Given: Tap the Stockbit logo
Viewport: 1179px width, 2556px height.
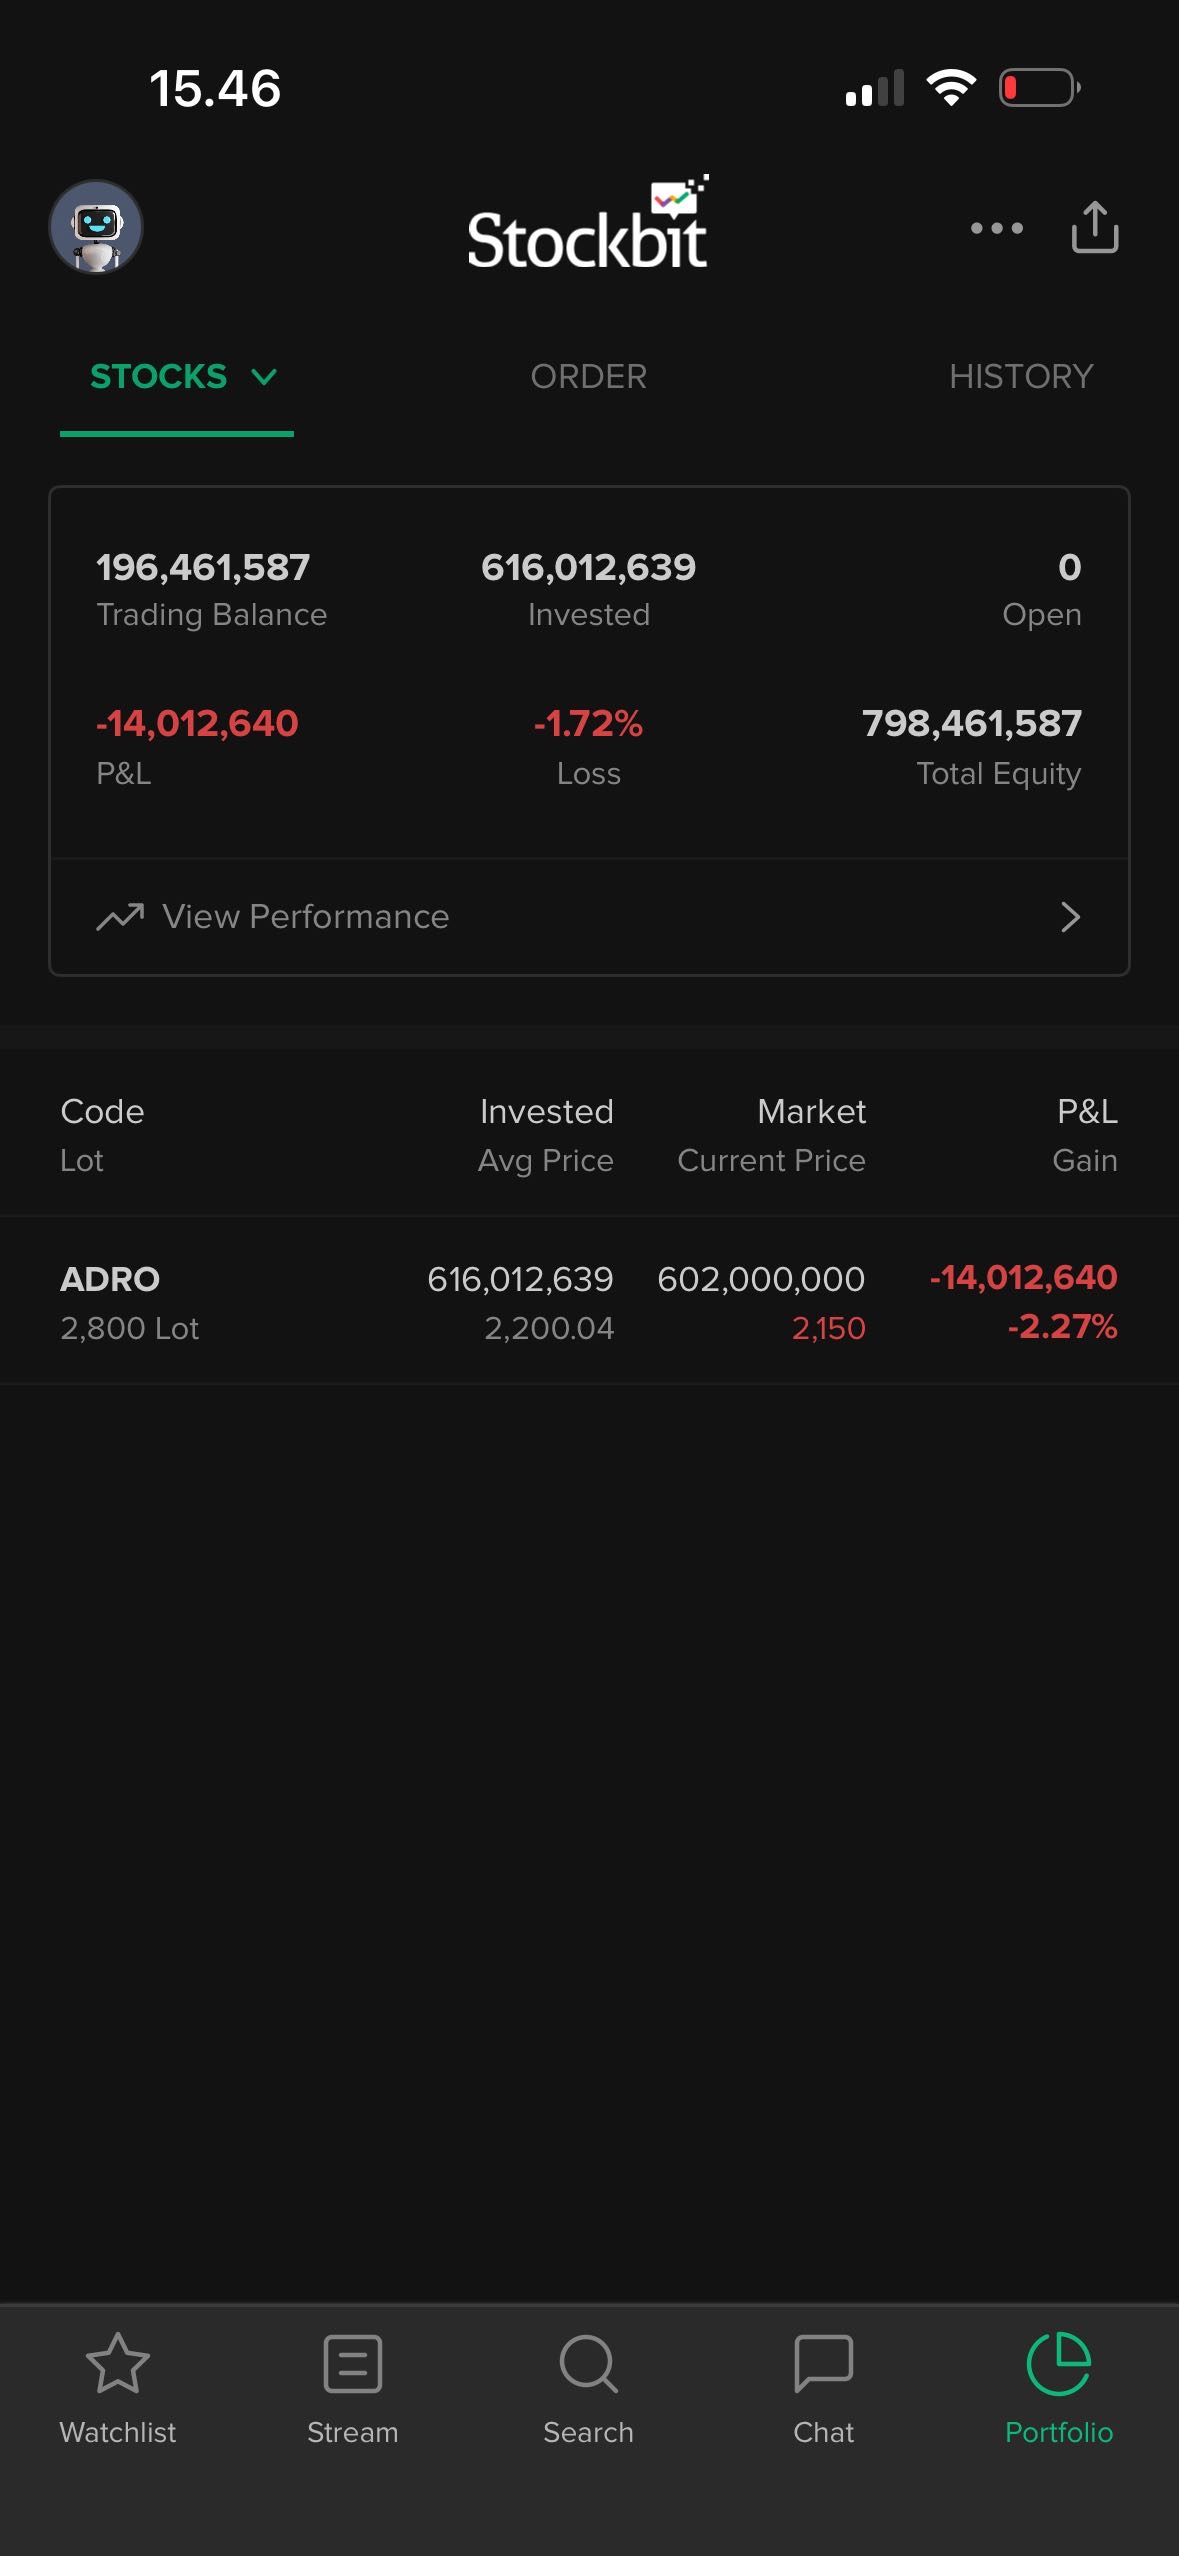Looking at the screenshot, I should coord(588,226).
